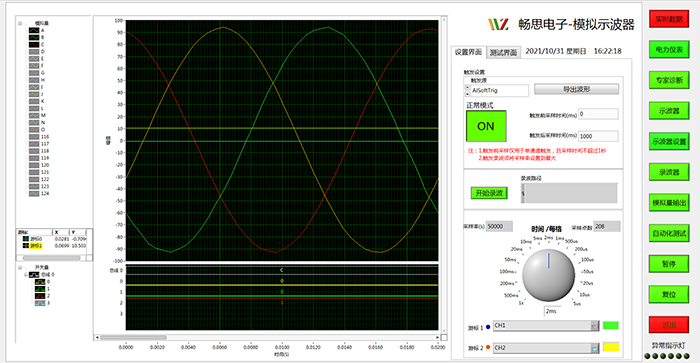Click the 导出波形 export button
The image size is (700, 363).
(576, 89)
